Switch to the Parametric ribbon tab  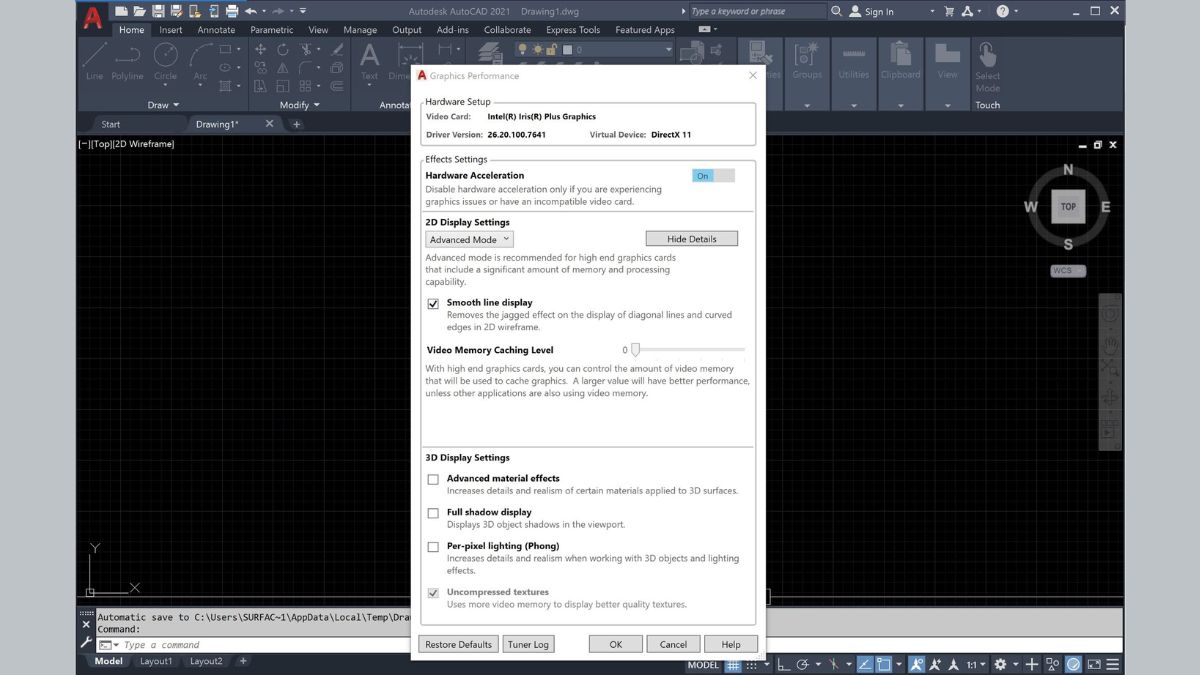(x=272, y=30)
